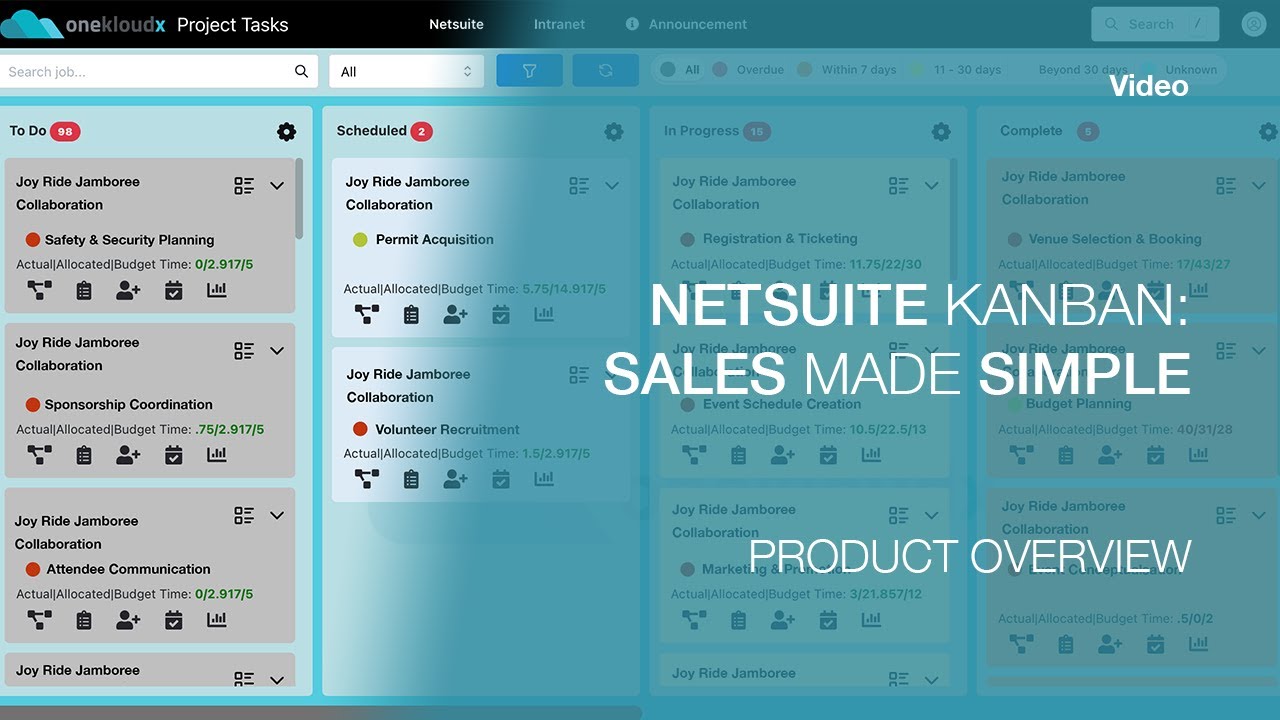Screen dimensions: 1280x720
Task: Click red status dot on Volunteer Recruitment
Action: (x=360, y=429)
